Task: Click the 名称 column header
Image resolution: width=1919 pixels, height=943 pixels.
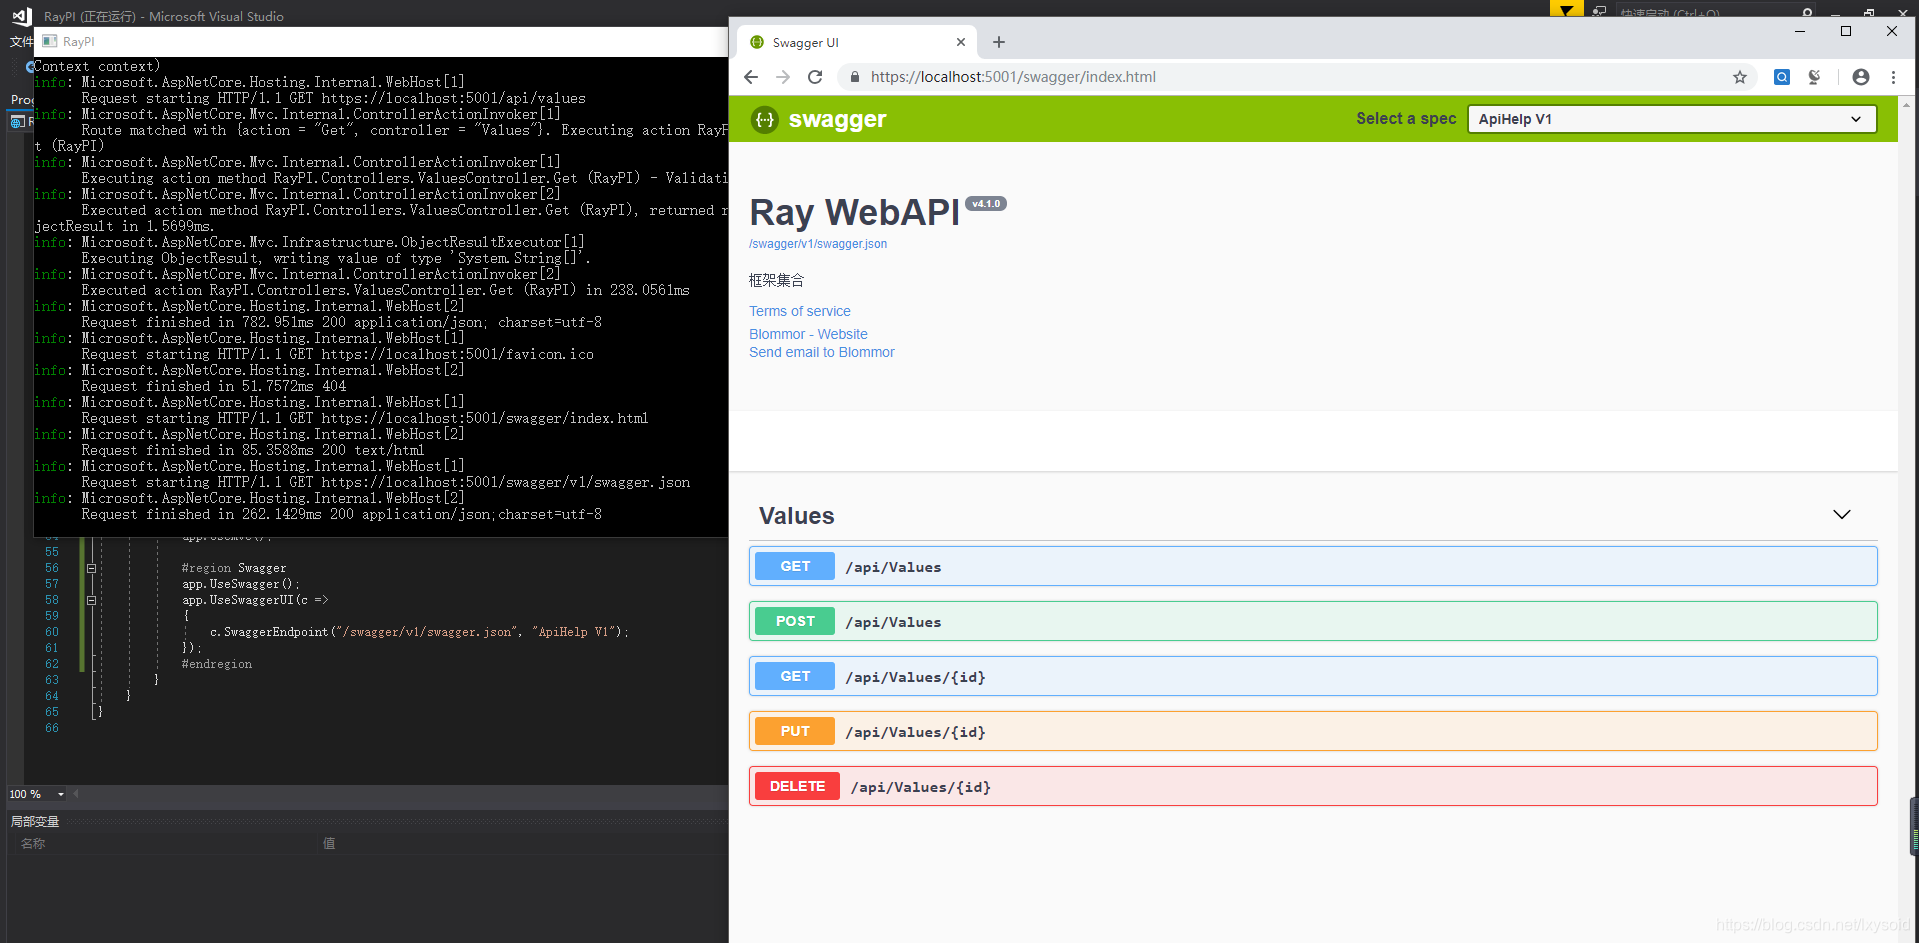Action: (33, 843)
